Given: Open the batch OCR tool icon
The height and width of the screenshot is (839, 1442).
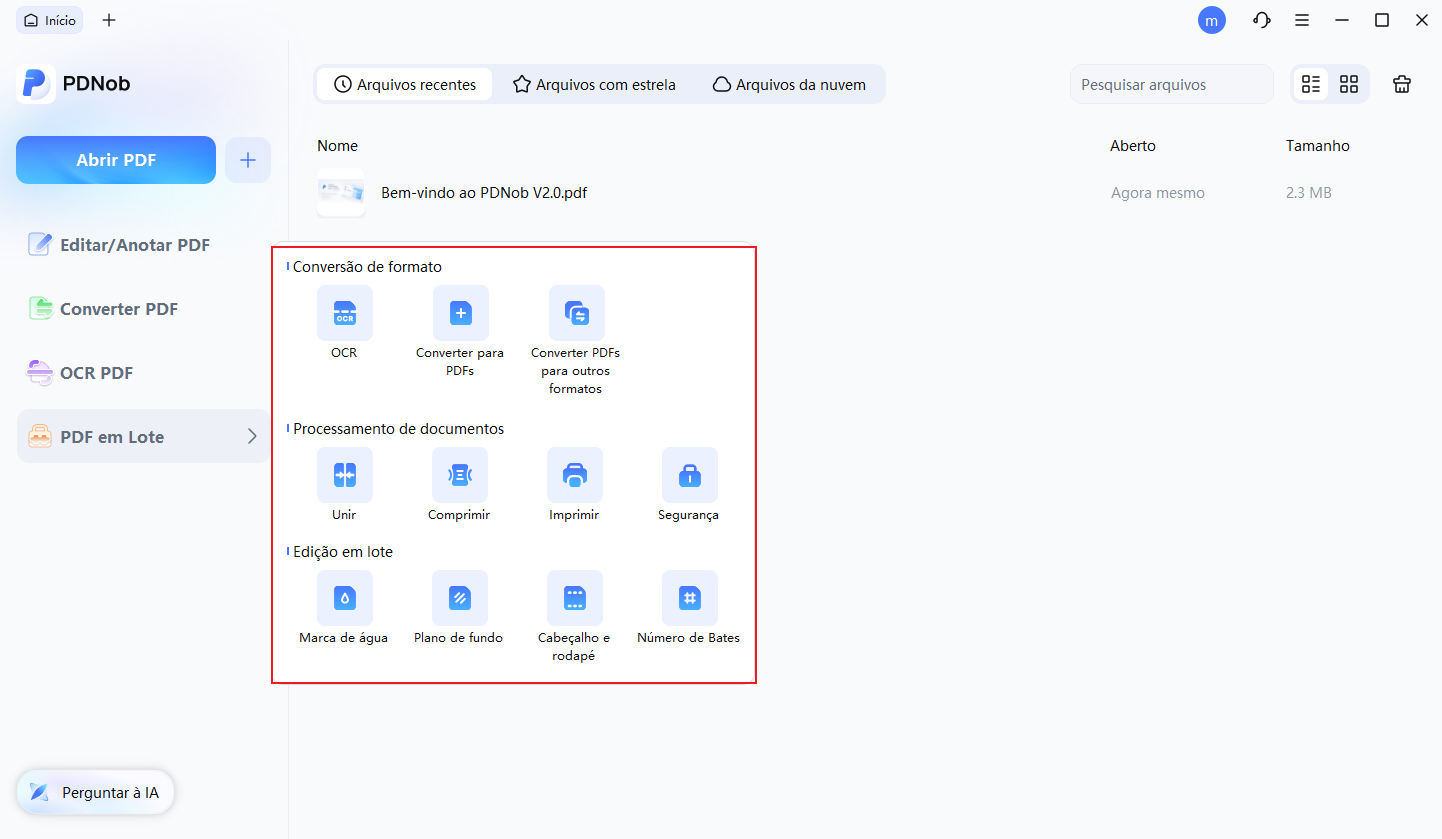Looking at the screenshot, I should 344,313.
